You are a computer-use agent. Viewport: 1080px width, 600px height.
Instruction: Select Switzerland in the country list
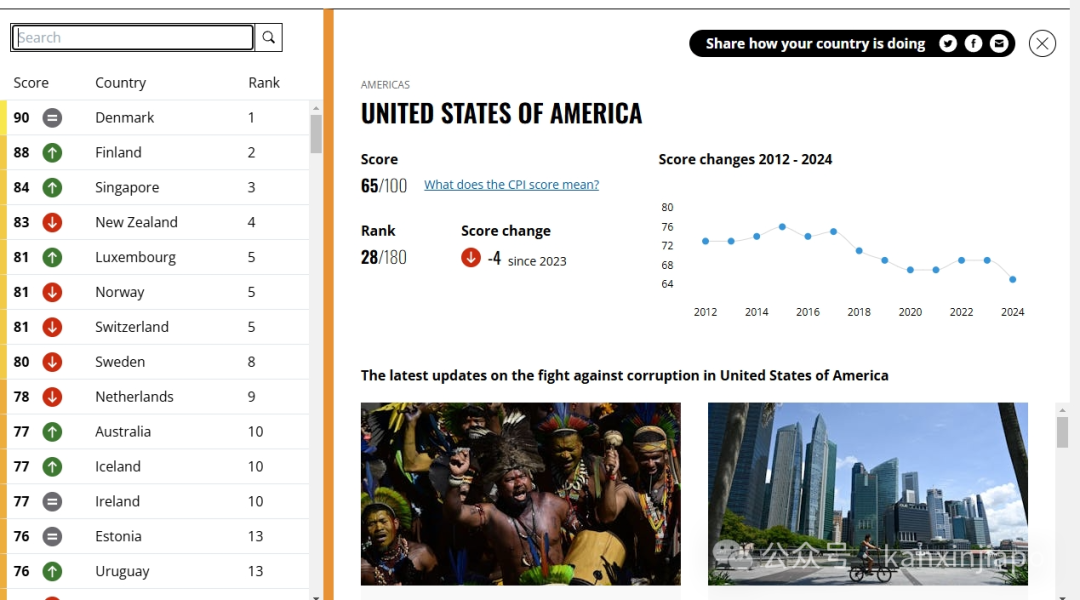click(x=132, y=327)
